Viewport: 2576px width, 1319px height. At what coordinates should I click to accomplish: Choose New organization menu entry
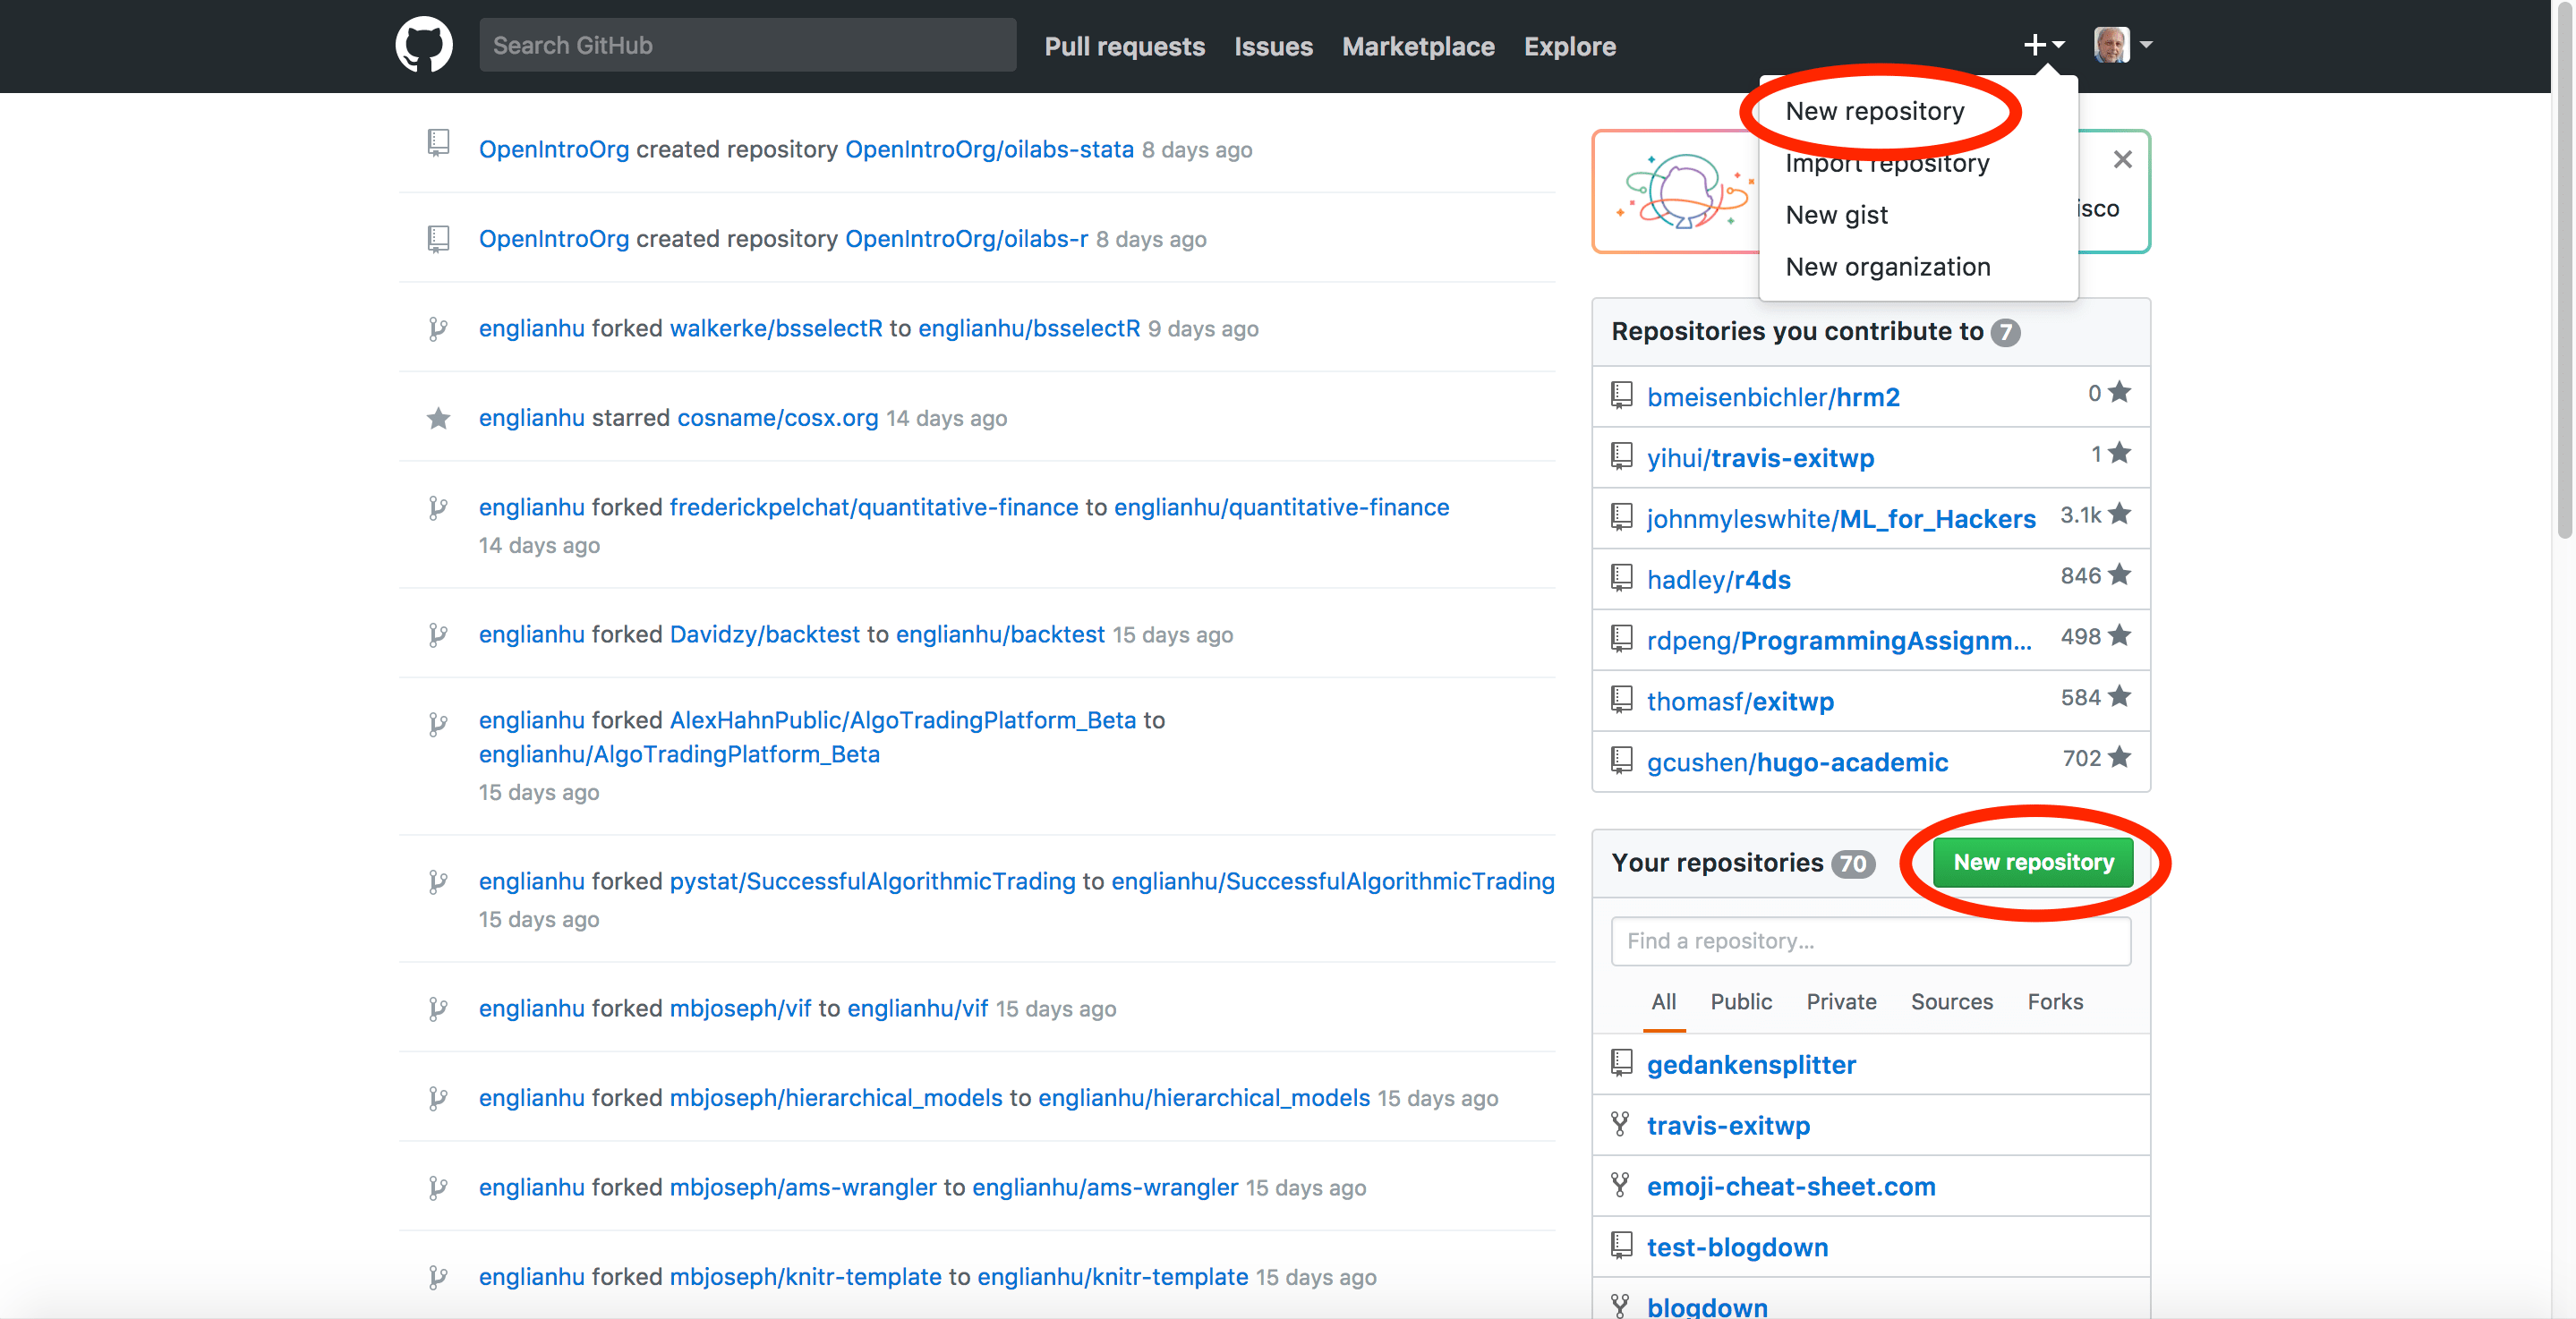click(x=1887, y=267)
